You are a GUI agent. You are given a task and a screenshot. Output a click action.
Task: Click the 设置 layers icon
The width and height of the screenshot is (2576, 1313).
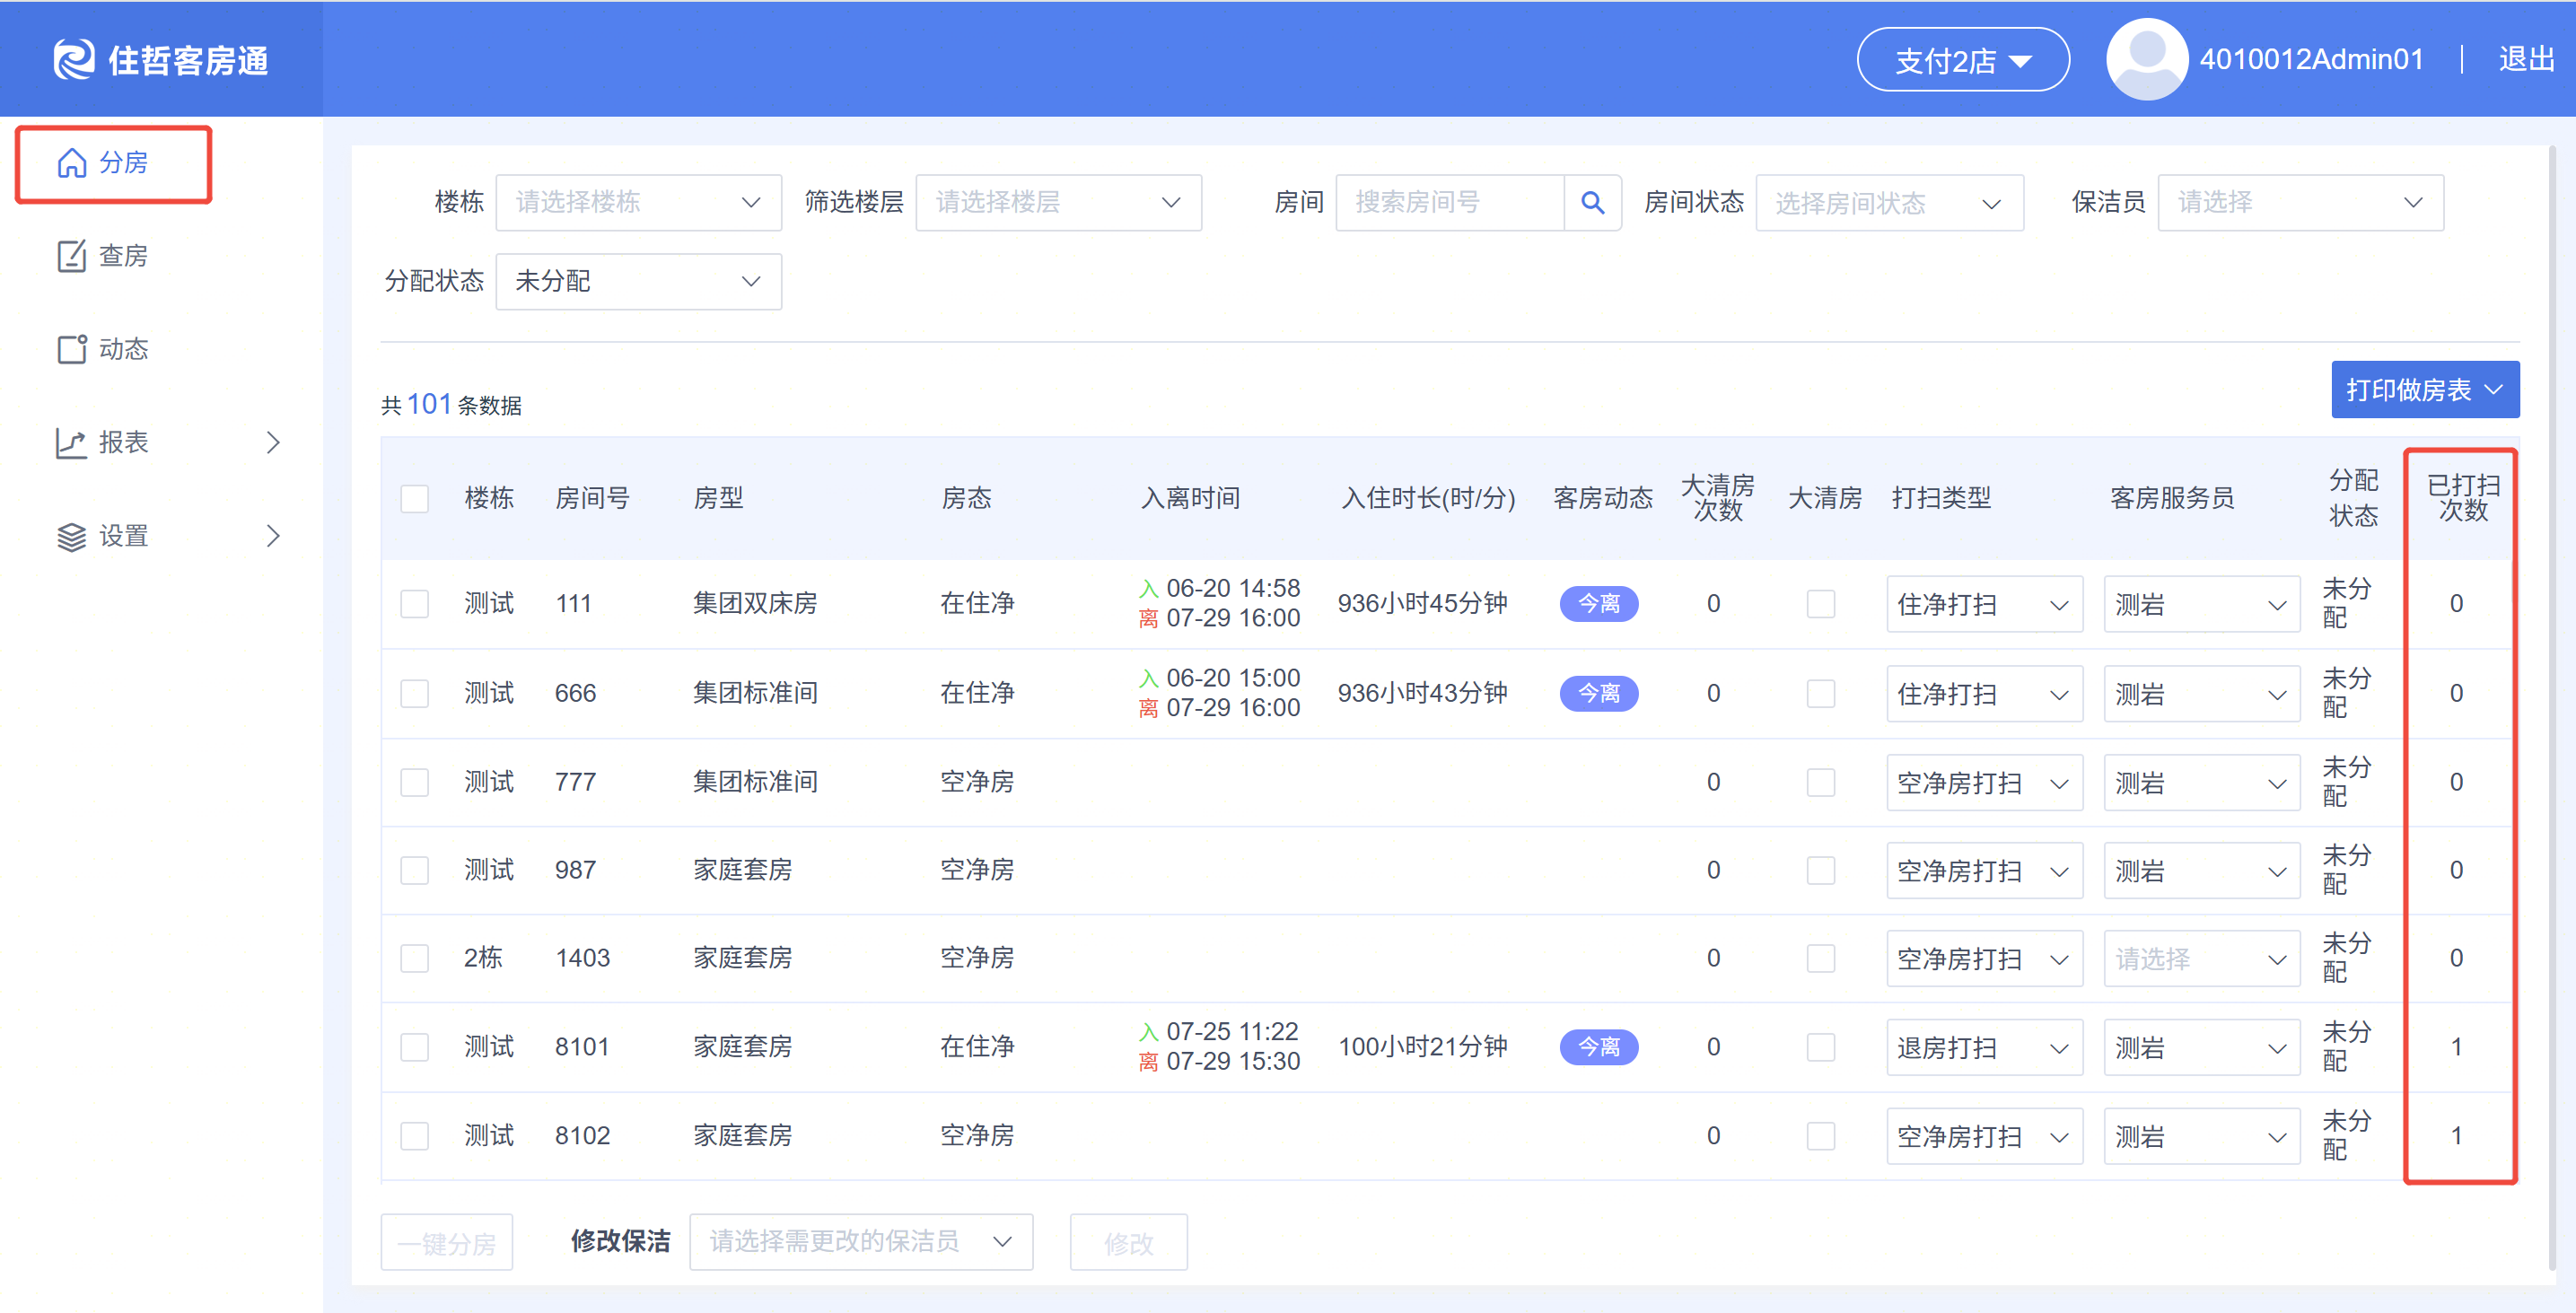coord(71,537)
